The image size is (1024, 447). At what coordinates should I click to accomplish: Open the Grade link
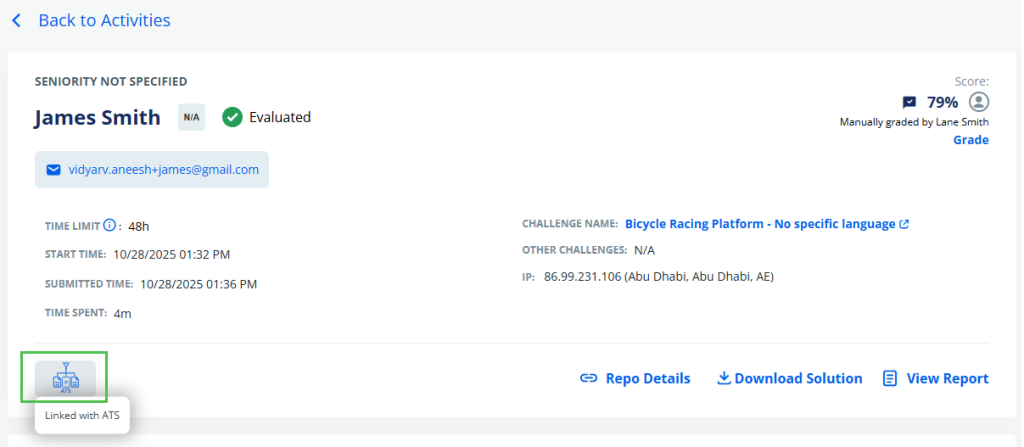click(971, 140)
